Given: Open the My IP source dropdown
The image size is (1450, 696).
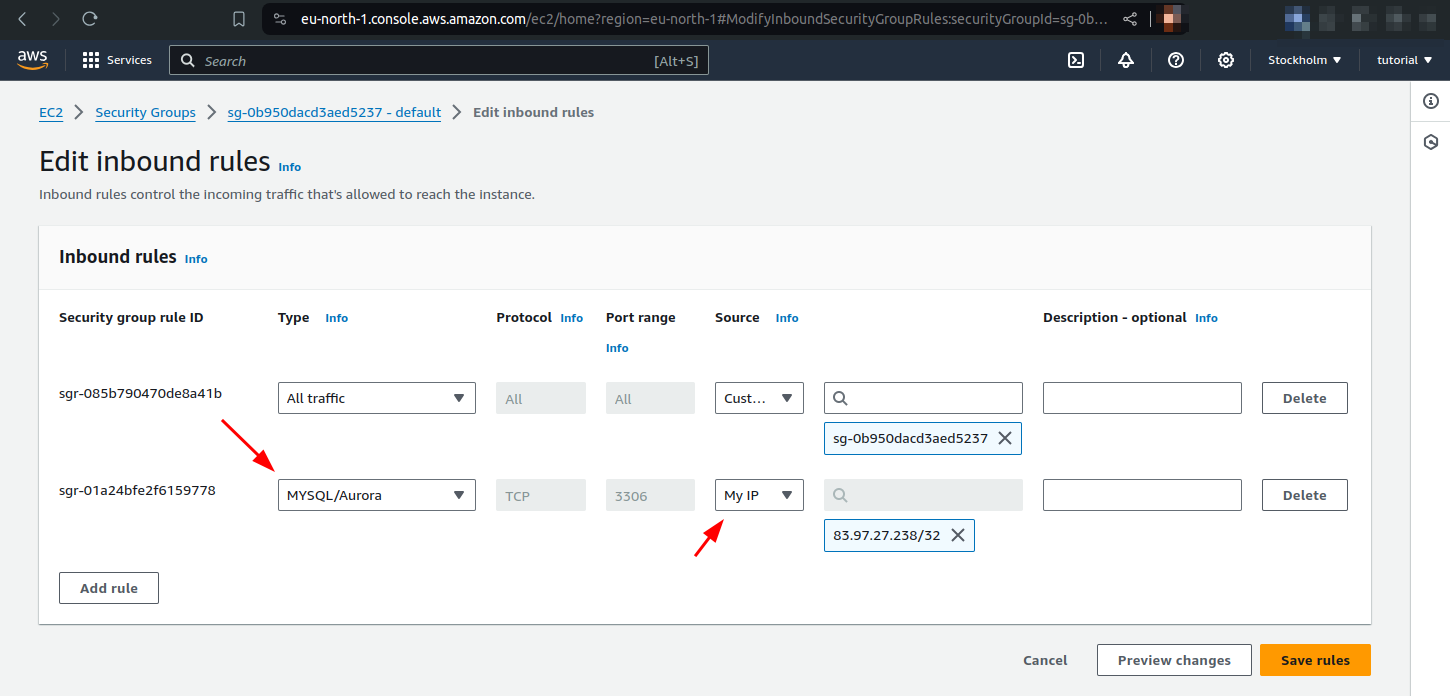Looking at the screenshot, I should tap(759, 494).
